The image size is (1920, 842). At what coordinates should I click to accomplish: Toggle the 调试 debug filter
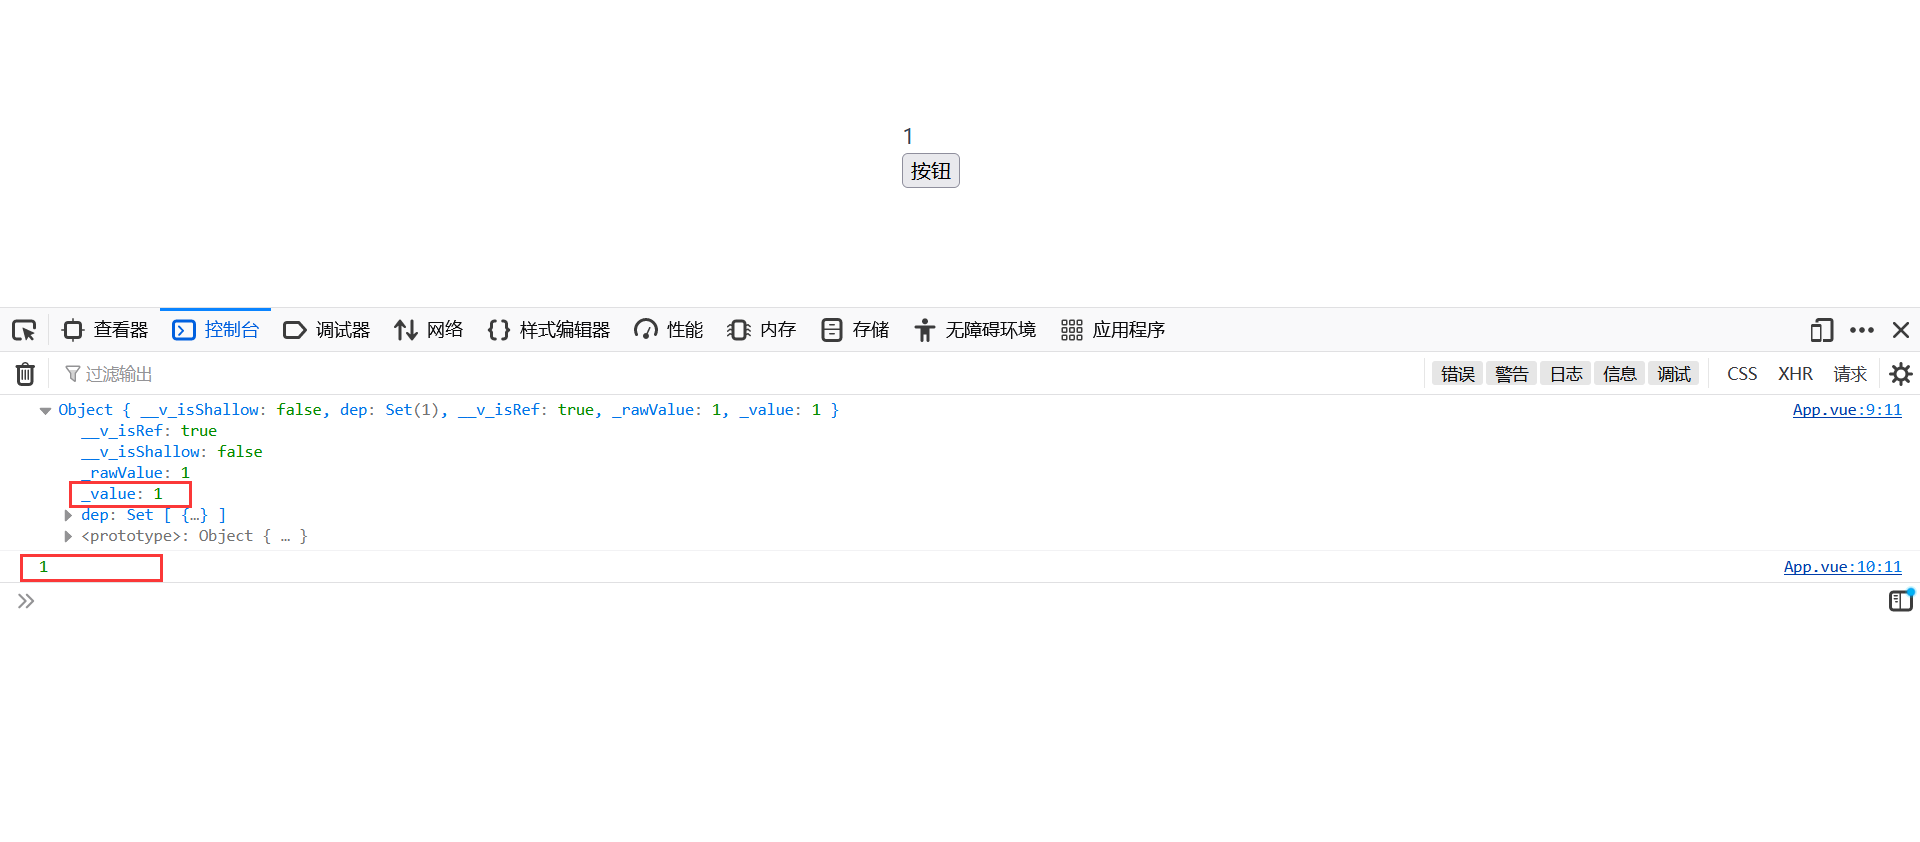1674,374
